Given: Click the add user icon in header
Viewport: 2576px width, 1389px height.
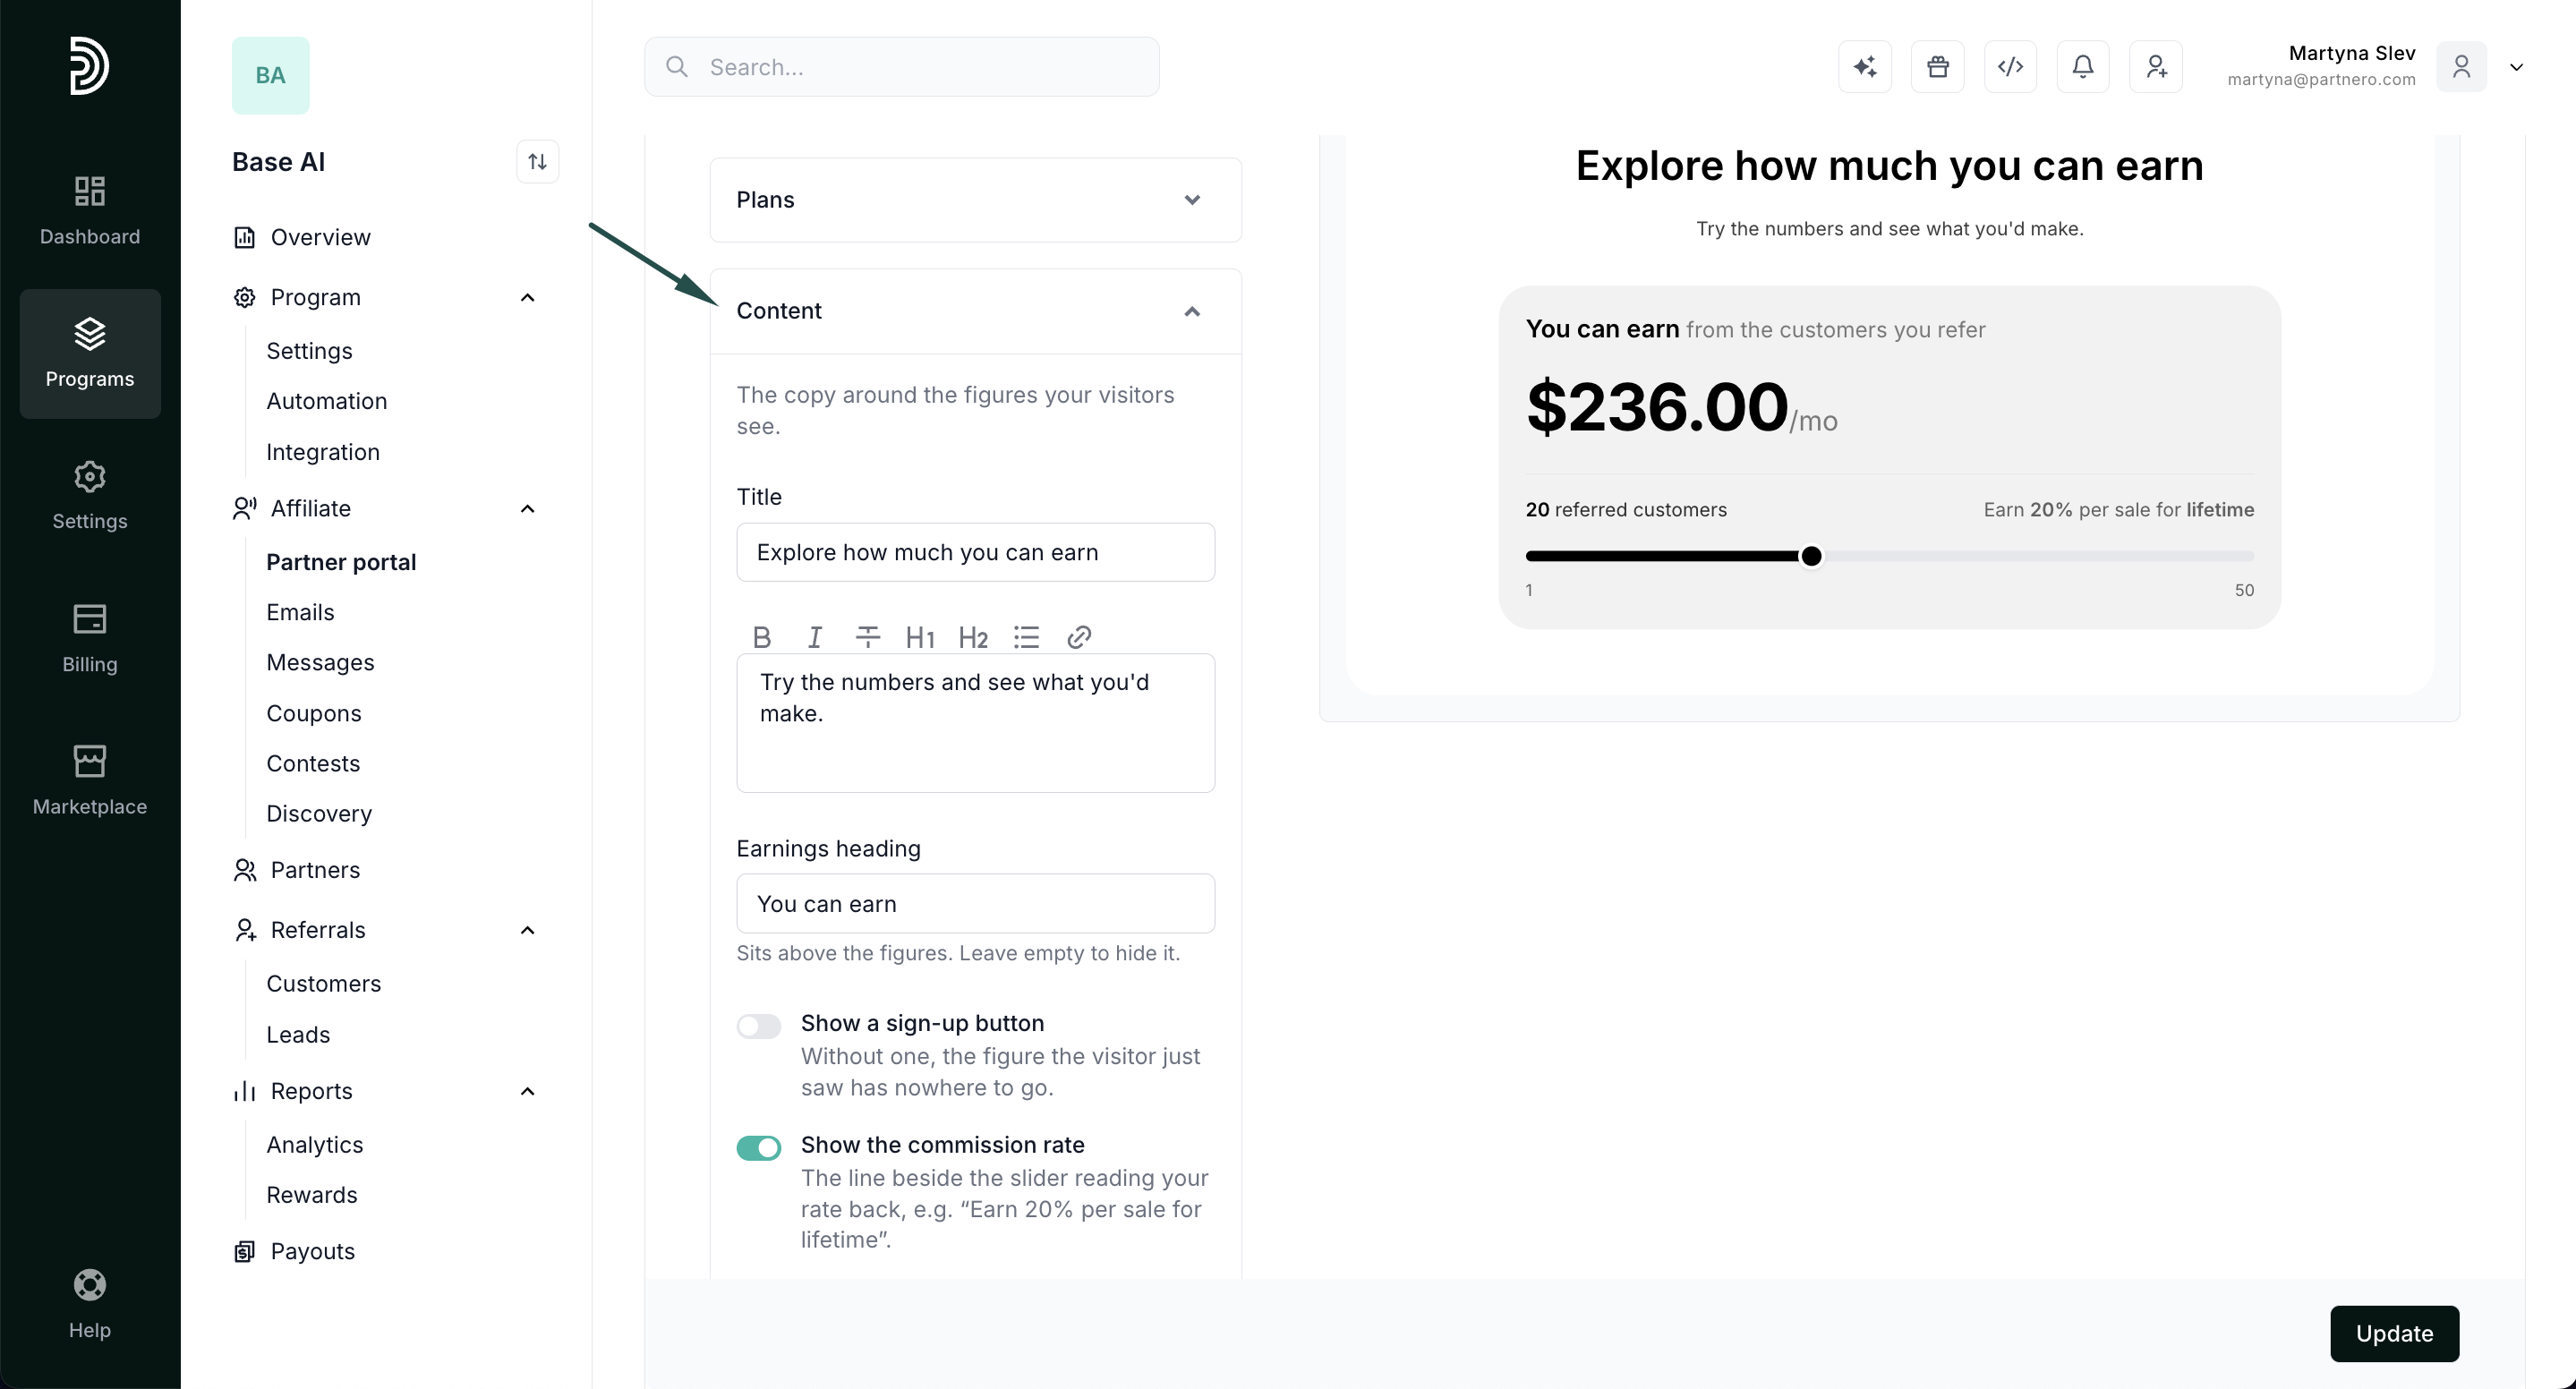Looking at the screenshot, I should pyautogui.click(x=2155, y=67).
